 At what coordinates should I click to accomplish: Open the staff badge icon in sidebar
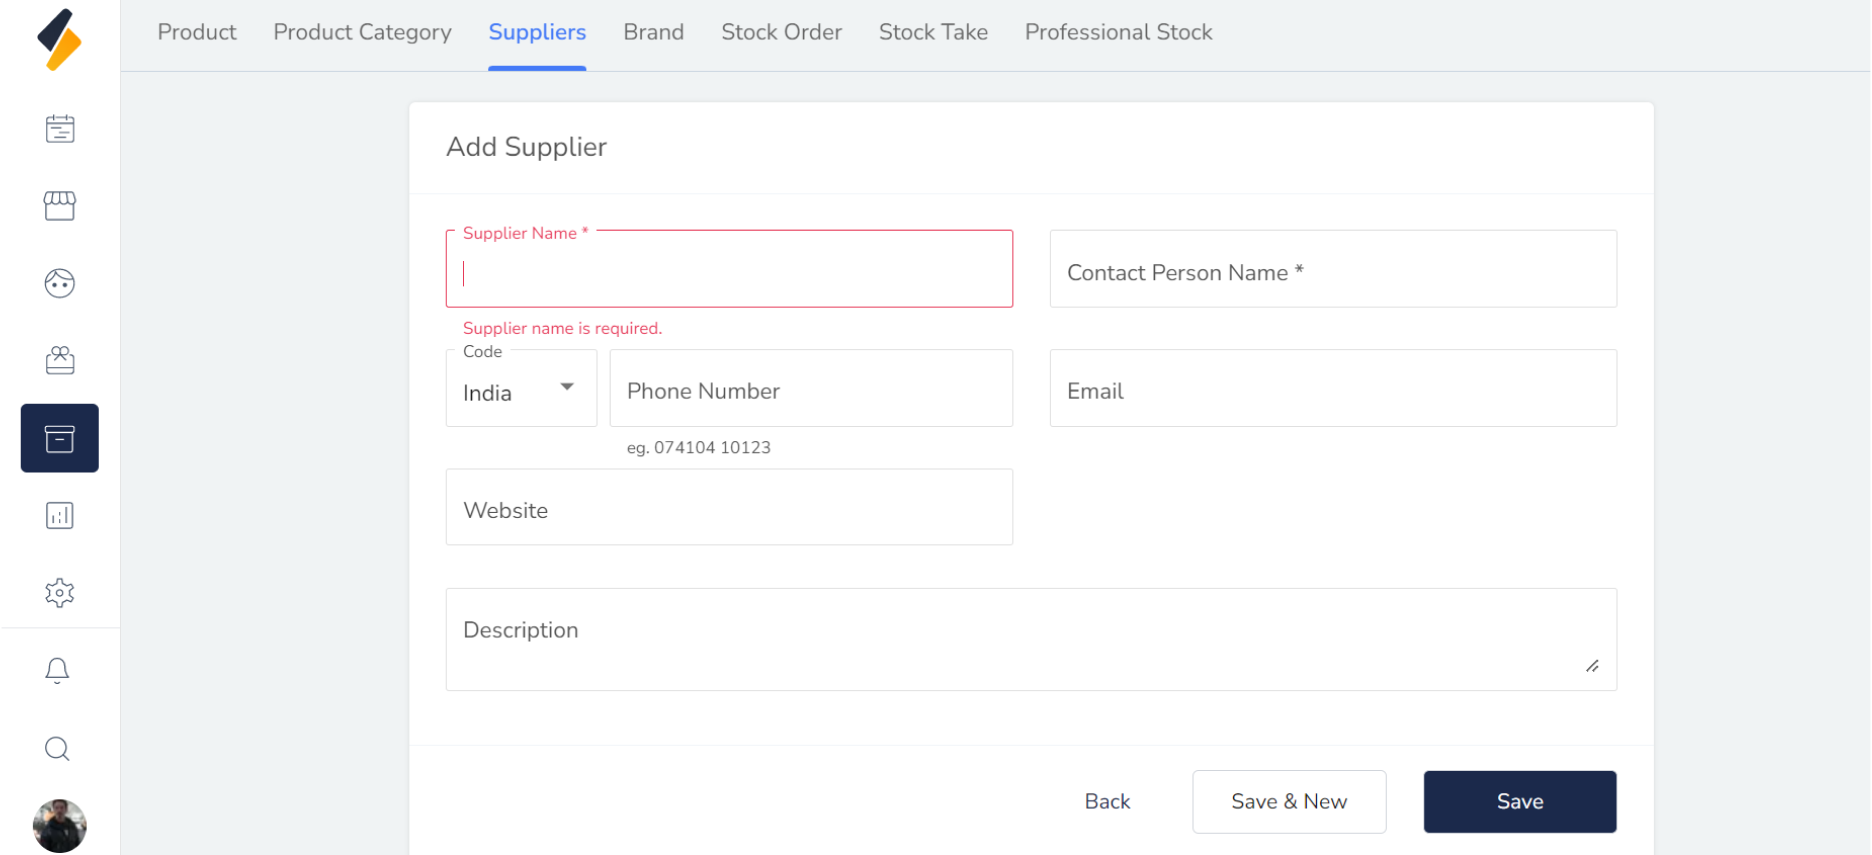pos(60,360)
